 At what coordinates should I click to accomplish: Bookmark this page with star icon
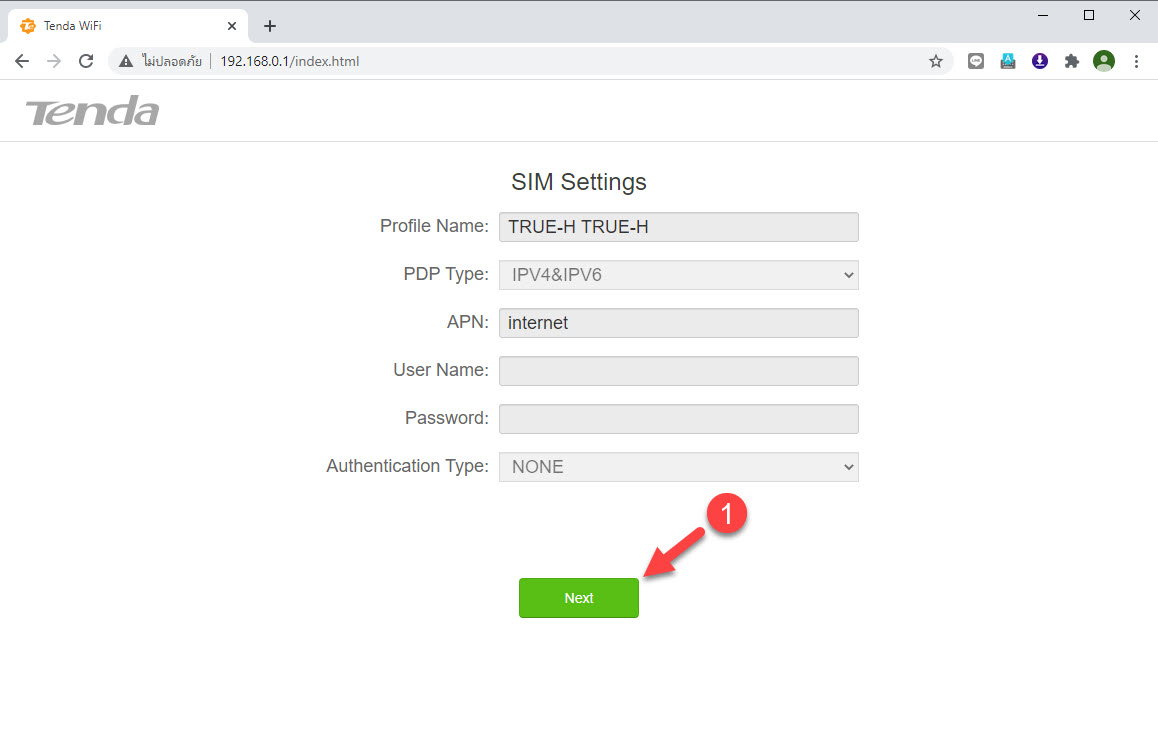tap(936, 61)
